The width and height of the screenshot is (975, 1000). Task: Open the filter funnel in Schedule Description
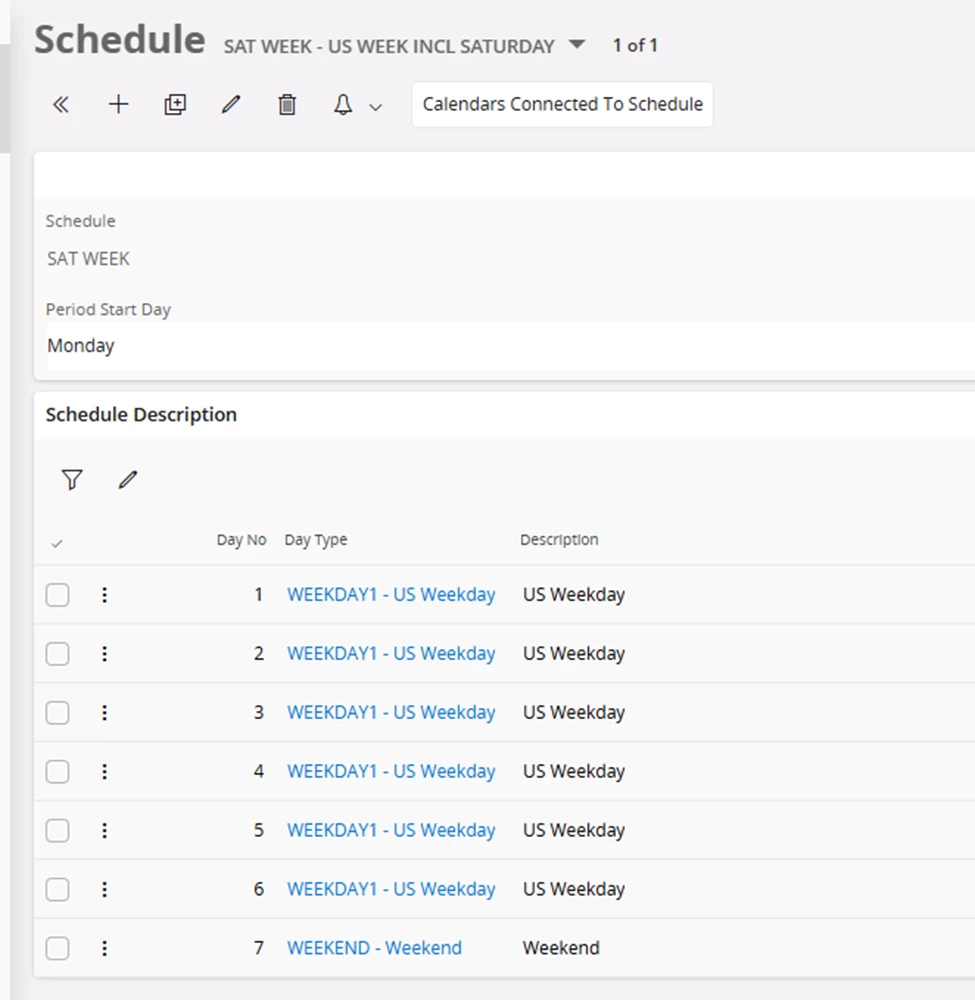click(72, 480)
